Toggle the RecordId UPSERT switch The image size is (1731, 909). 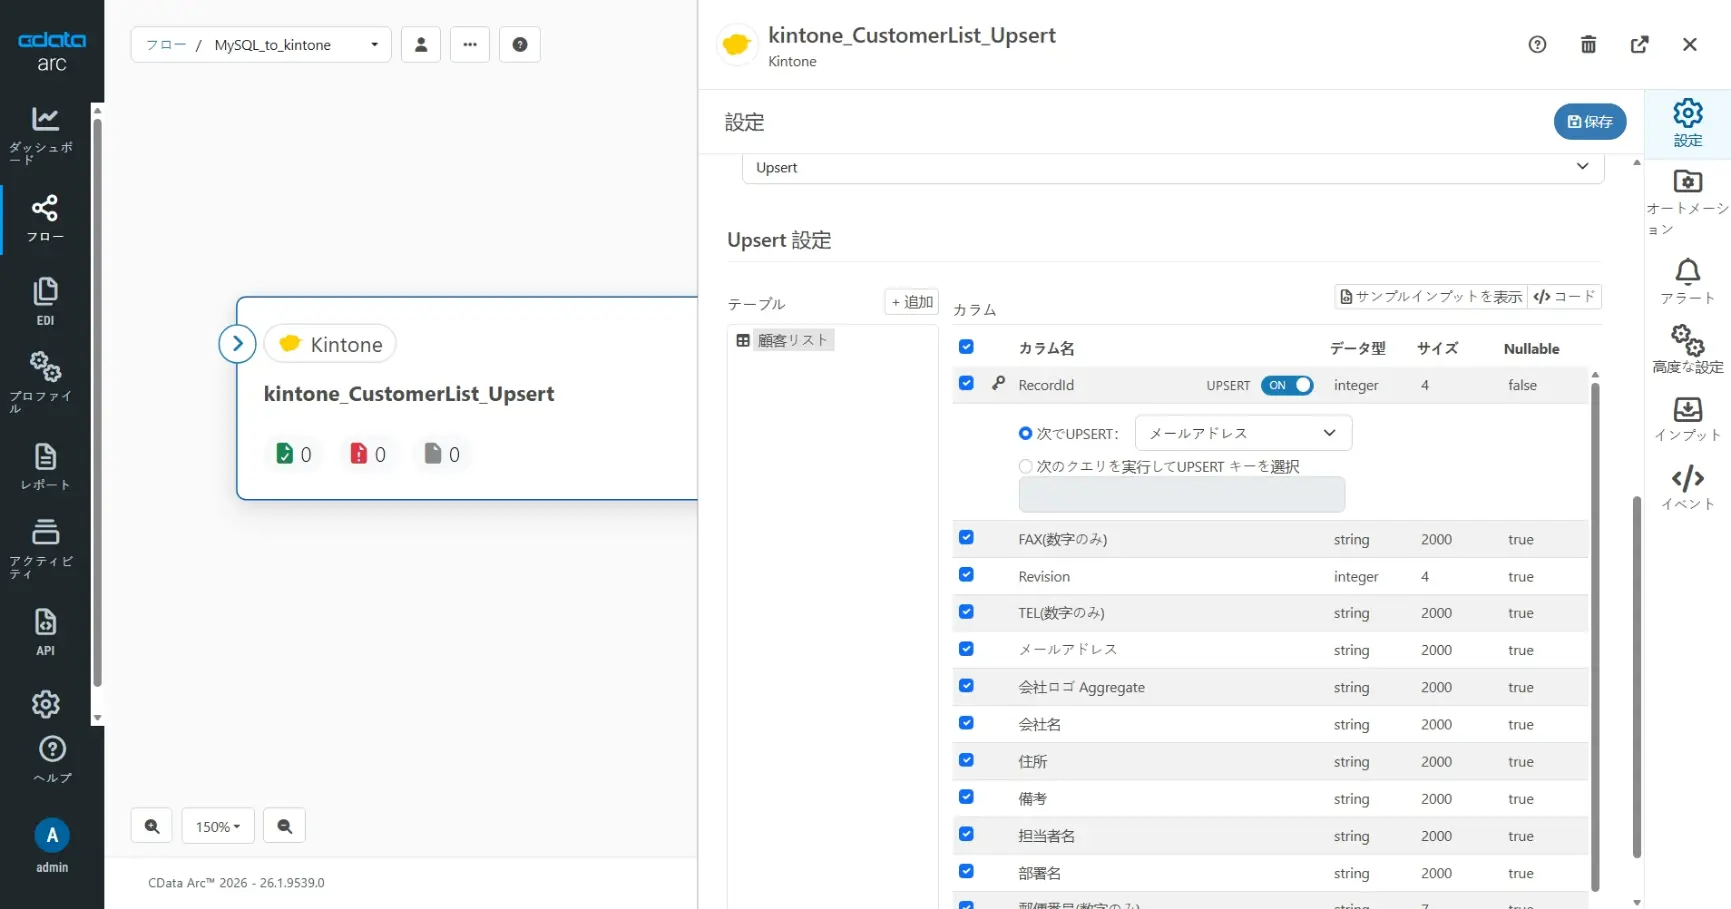tap(1287, 385)
